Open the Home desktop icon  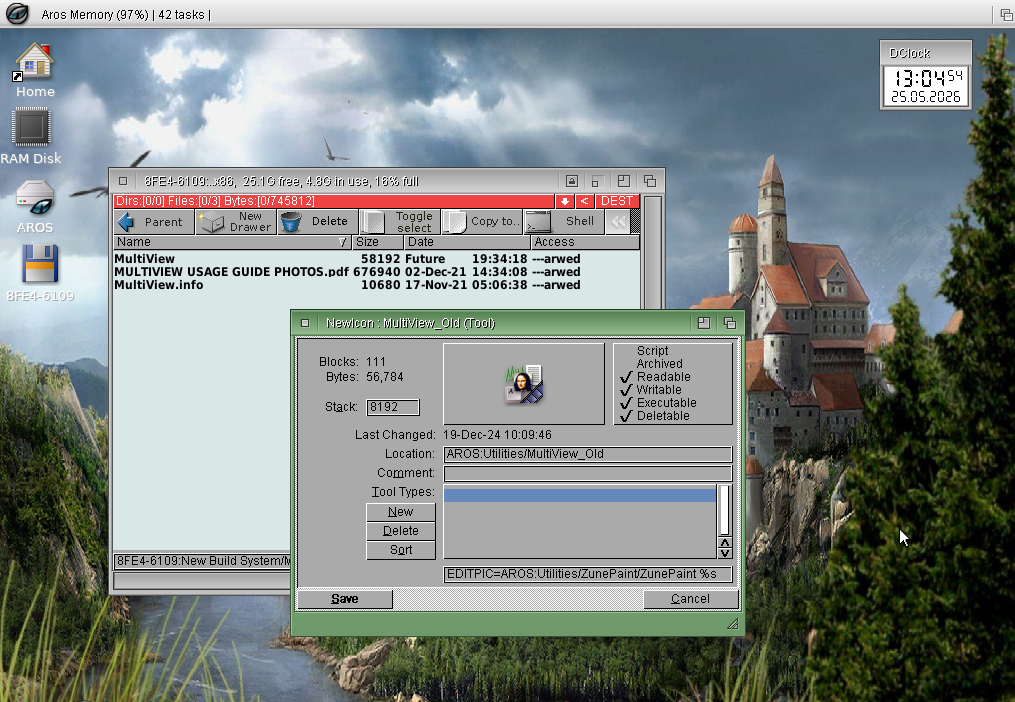pyautogui.click(x=35, y=70)
